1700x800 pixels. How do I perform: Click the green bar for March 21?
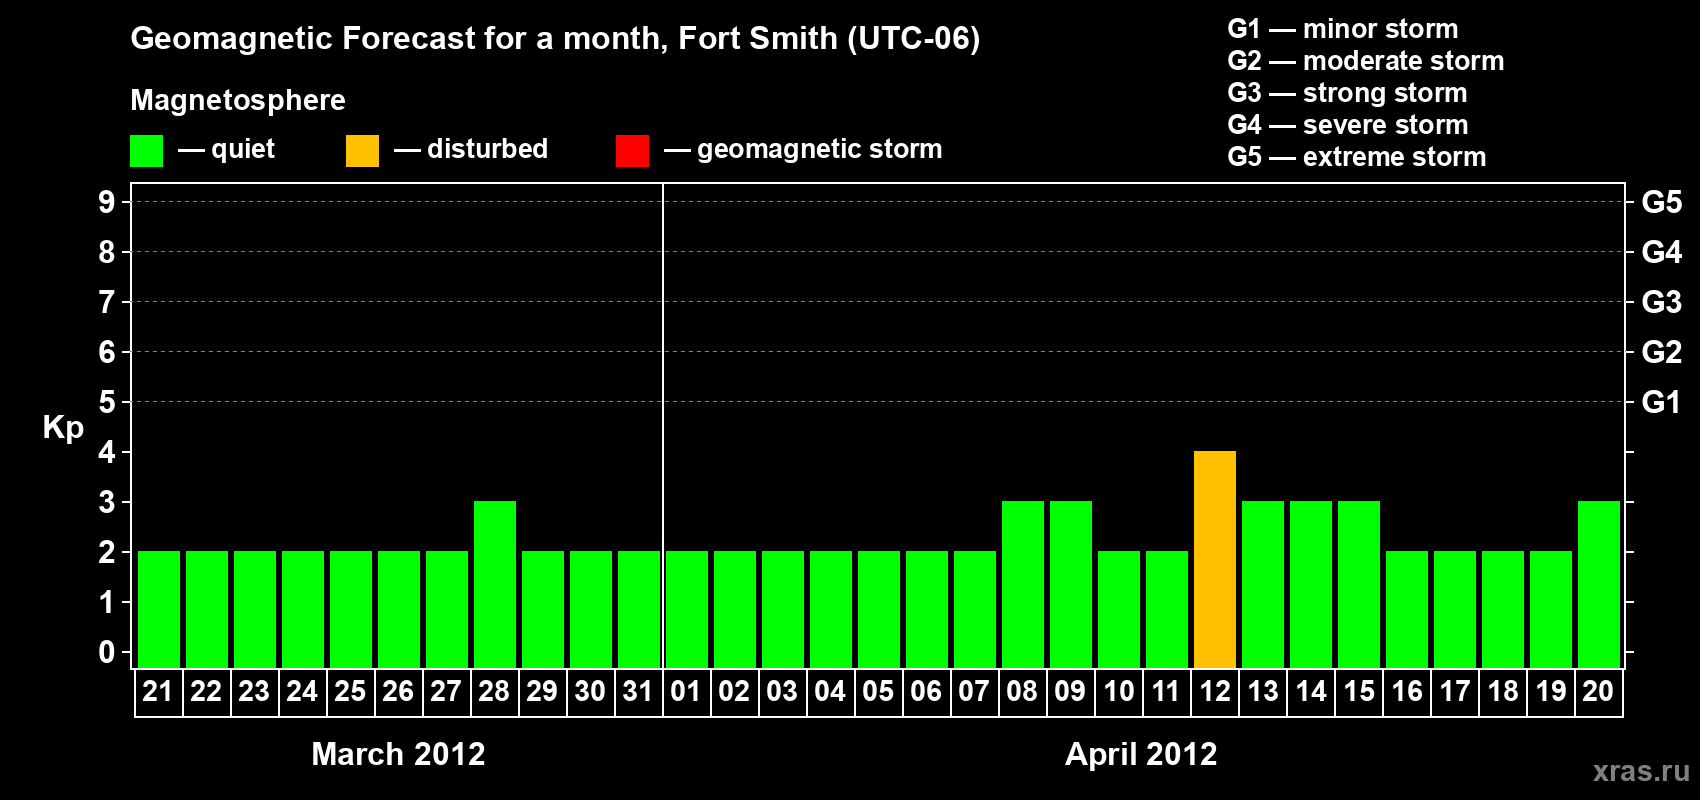(x=159, y=609)
